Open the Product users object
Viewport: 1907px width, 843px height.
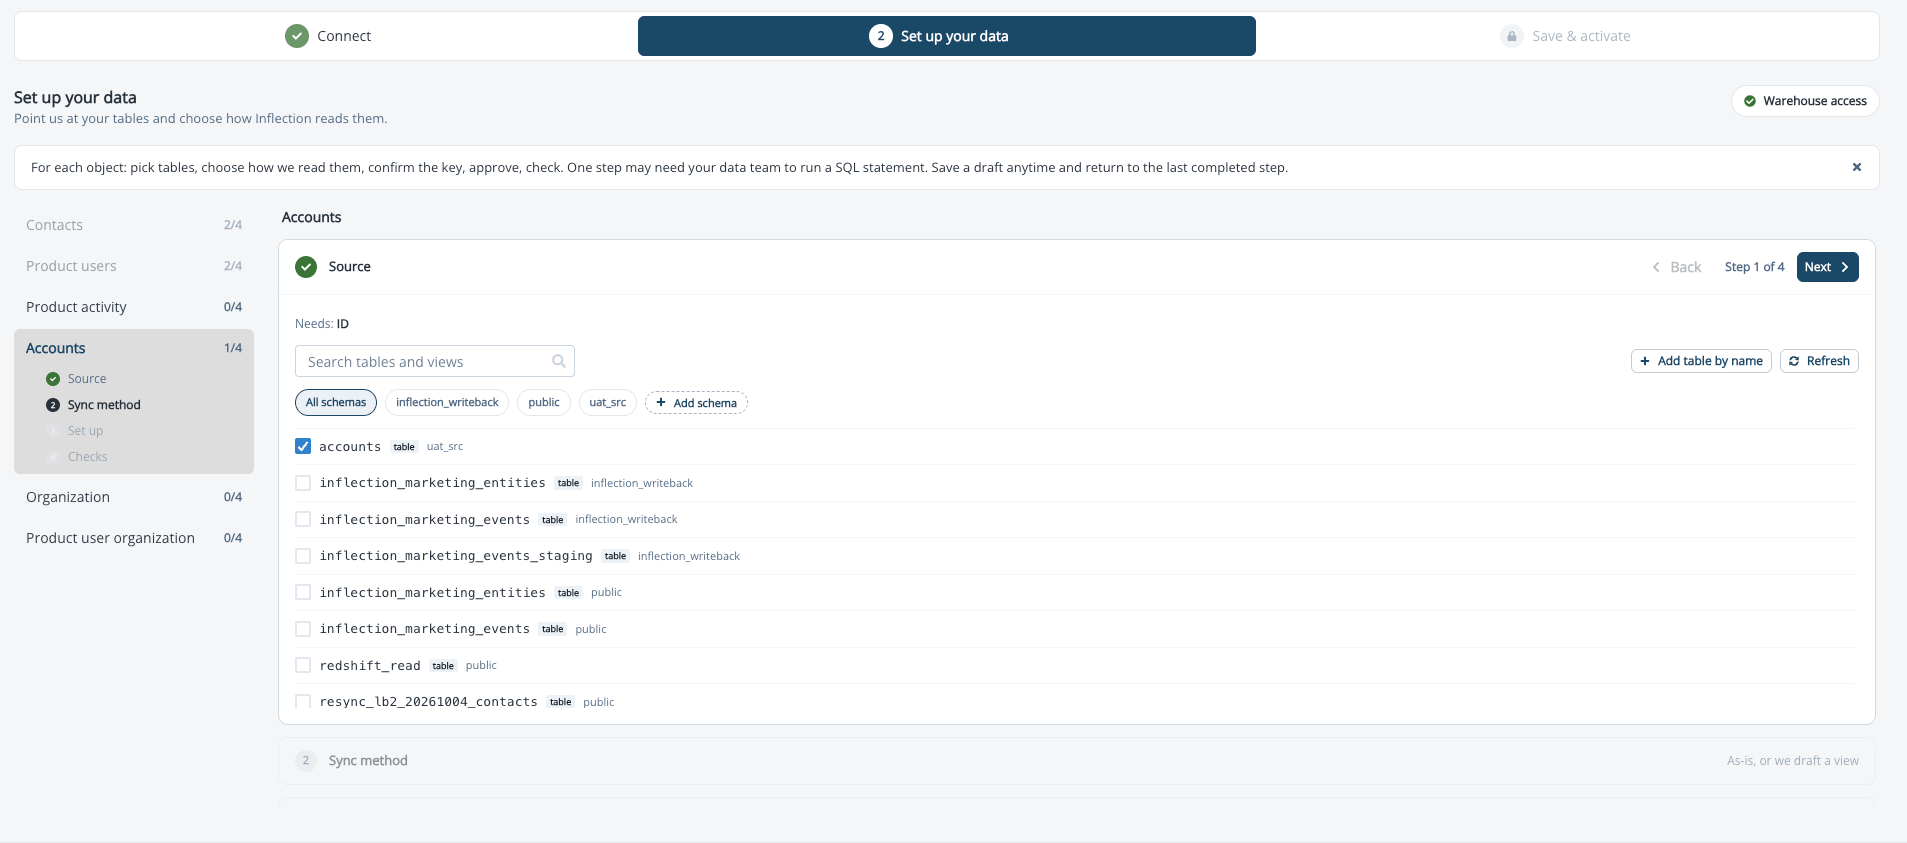[x=134, y=266]
